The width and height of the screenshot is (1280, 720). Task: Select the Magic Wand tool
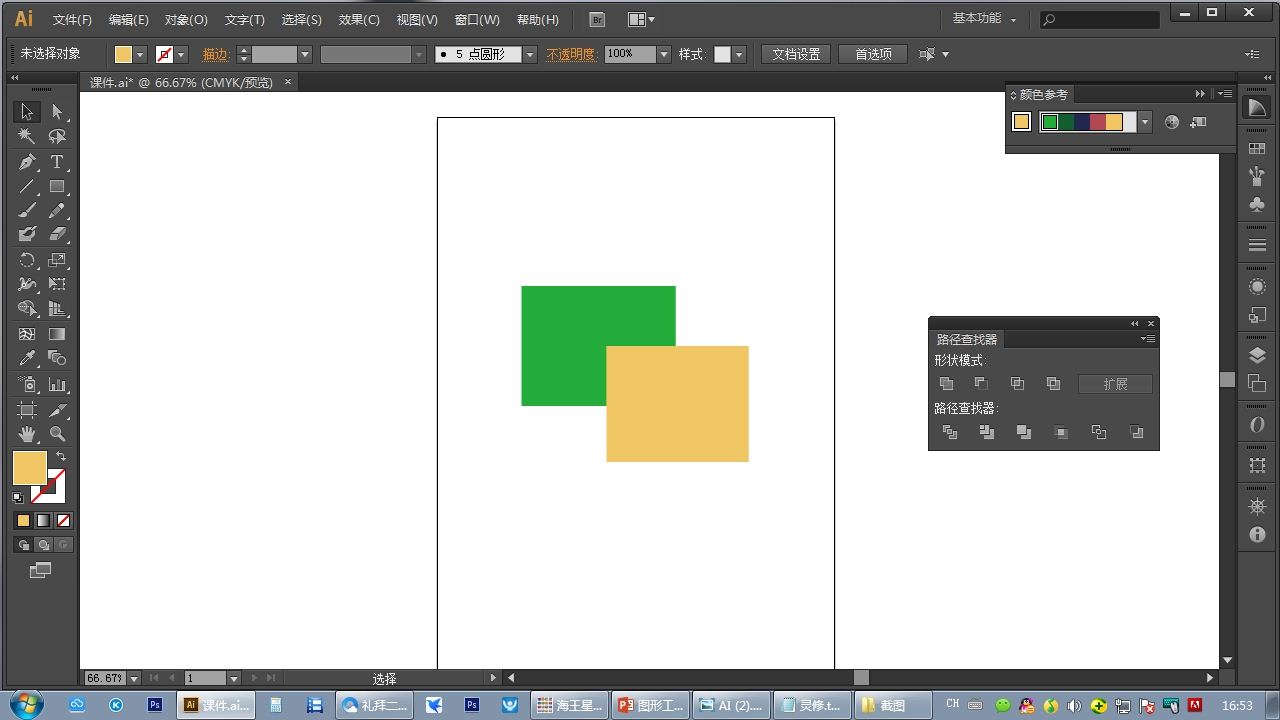(27, 136)
